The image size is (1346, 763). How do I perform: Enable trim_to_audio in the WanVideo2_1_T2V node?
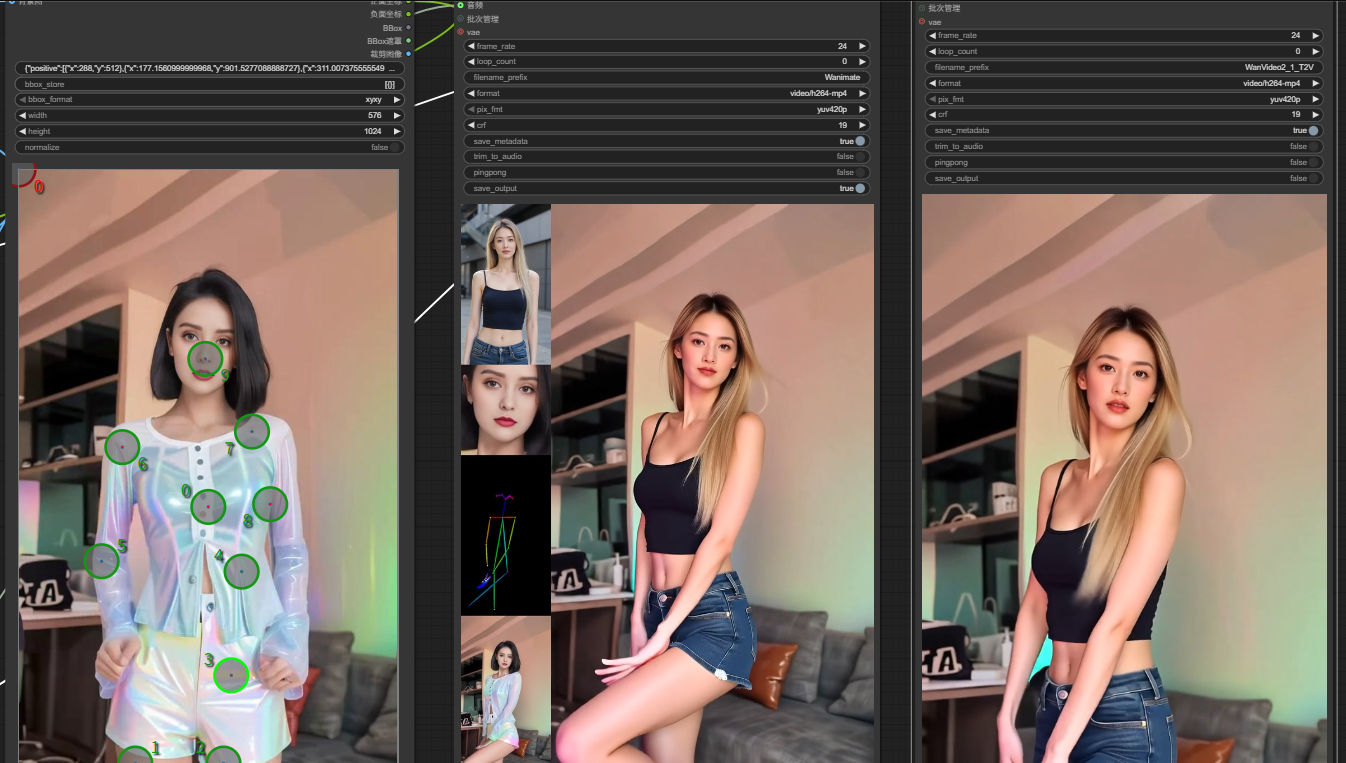1313,146
